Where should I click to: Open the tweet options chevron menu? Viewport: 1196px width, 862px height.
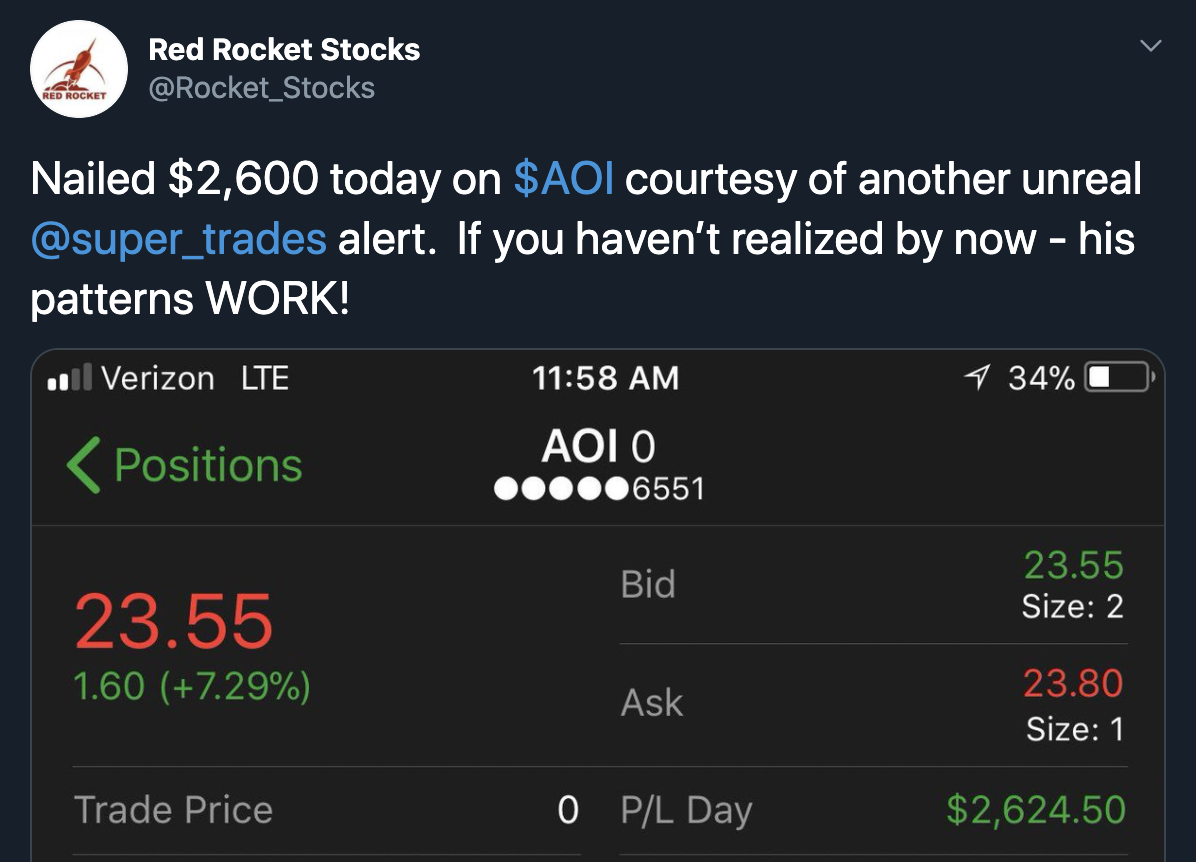(x=1152, y=46)
